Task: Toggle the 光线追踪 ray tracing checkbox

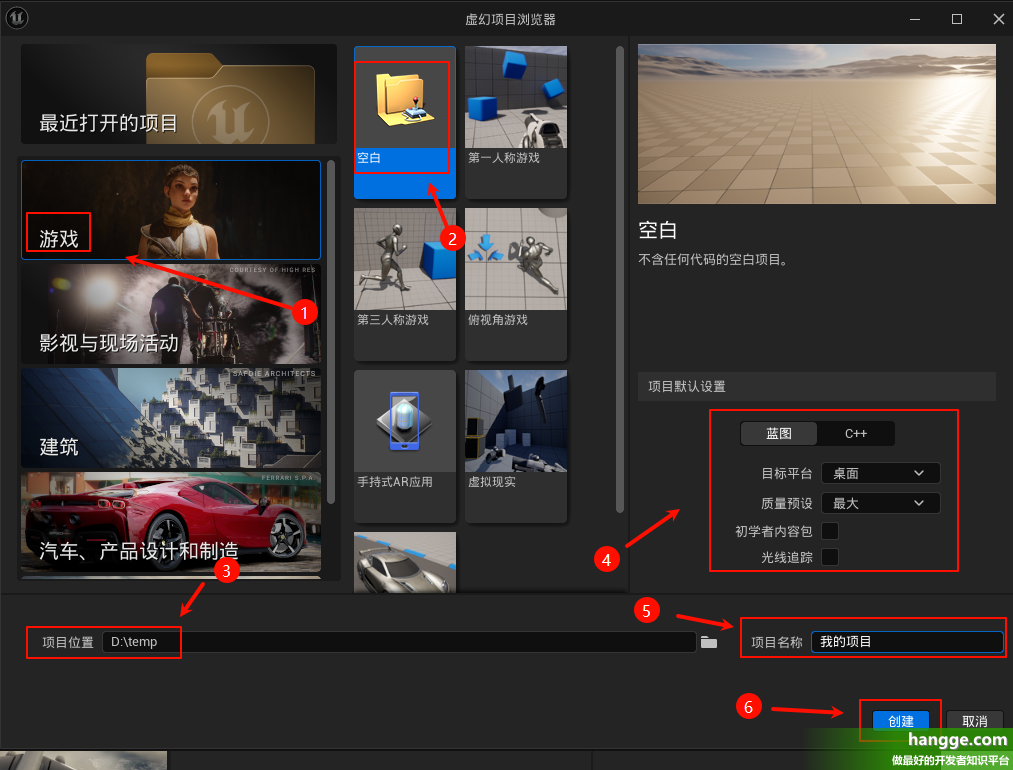Action: [x=829, y=557]
